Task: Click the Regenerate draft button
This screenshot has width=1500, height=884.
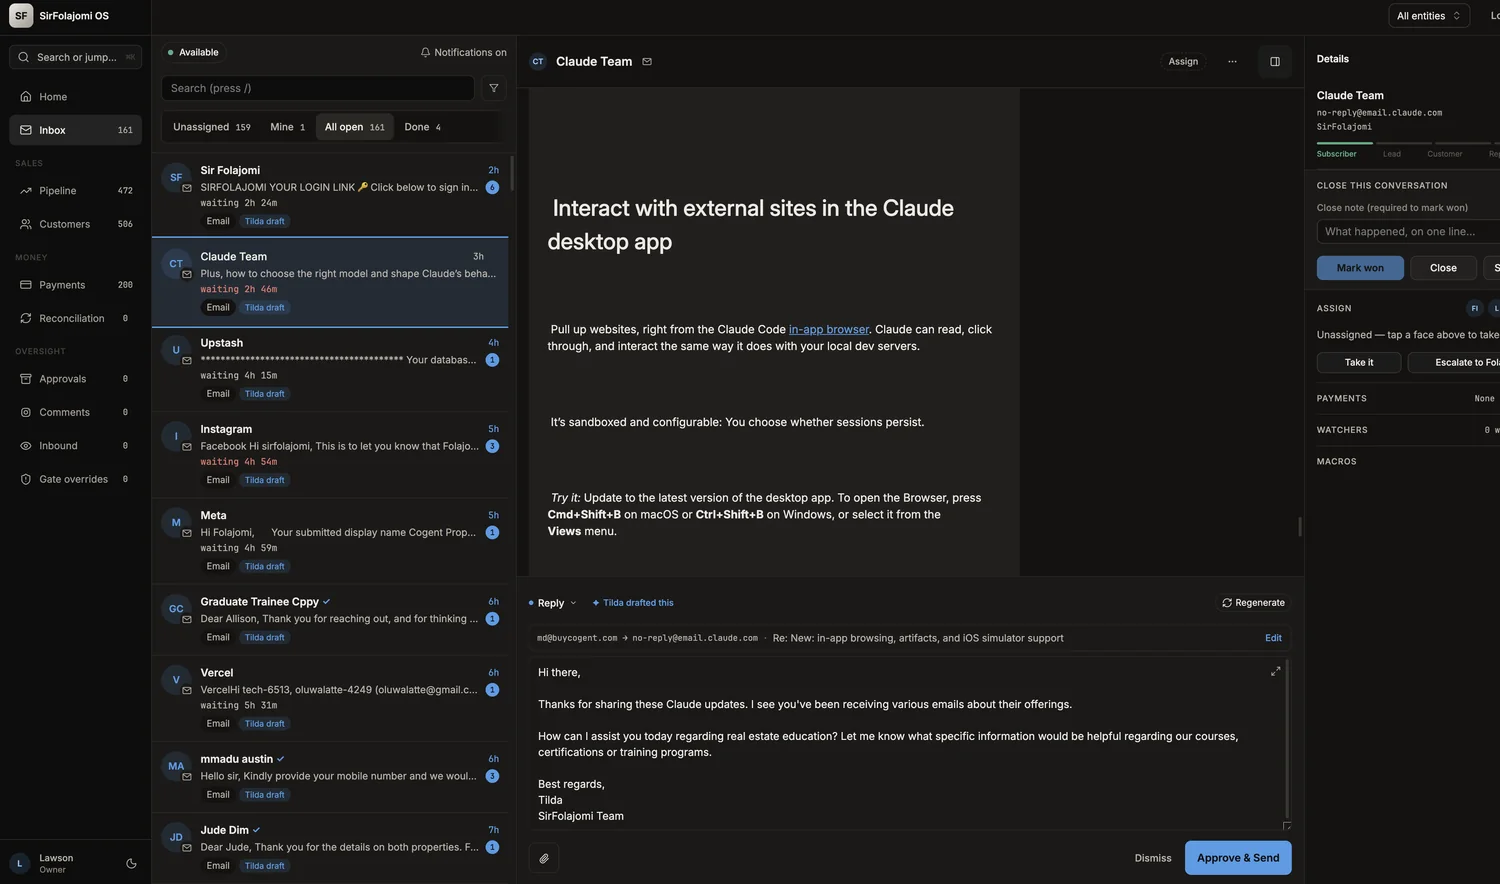Action: [1253, 603]
